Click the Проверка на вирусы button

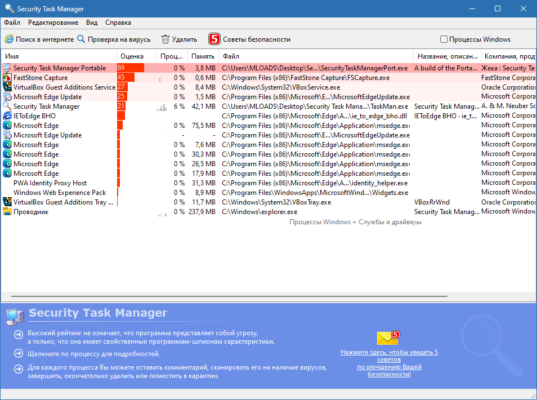(x=114, y=39)
